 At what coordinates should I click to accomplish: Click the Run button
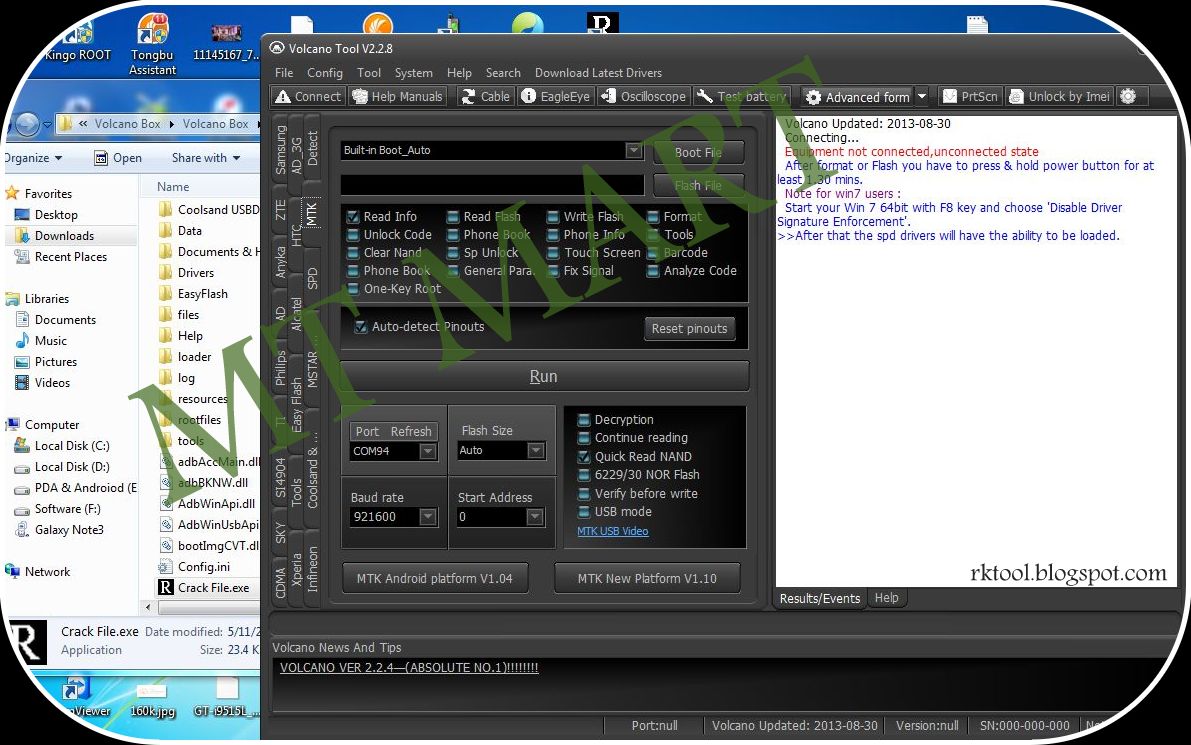[544, 376]
